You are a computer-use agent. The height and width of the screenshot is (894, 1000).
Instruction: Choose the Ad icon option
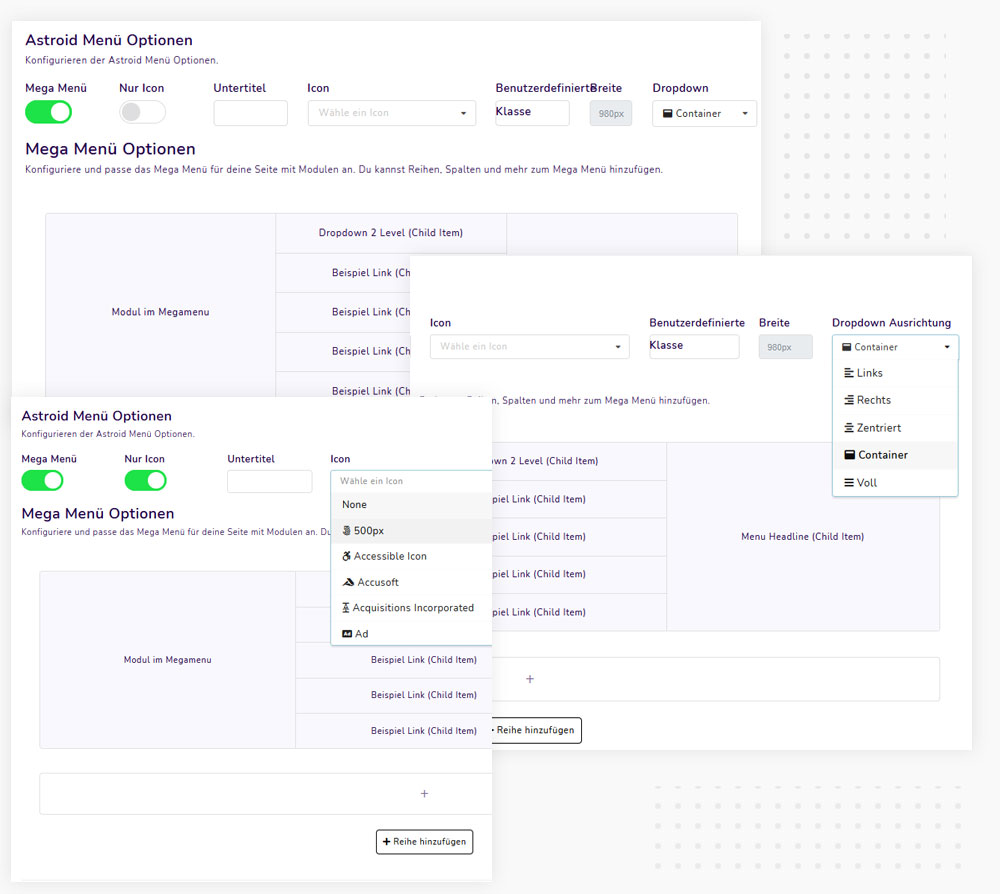tap(361, 634)
